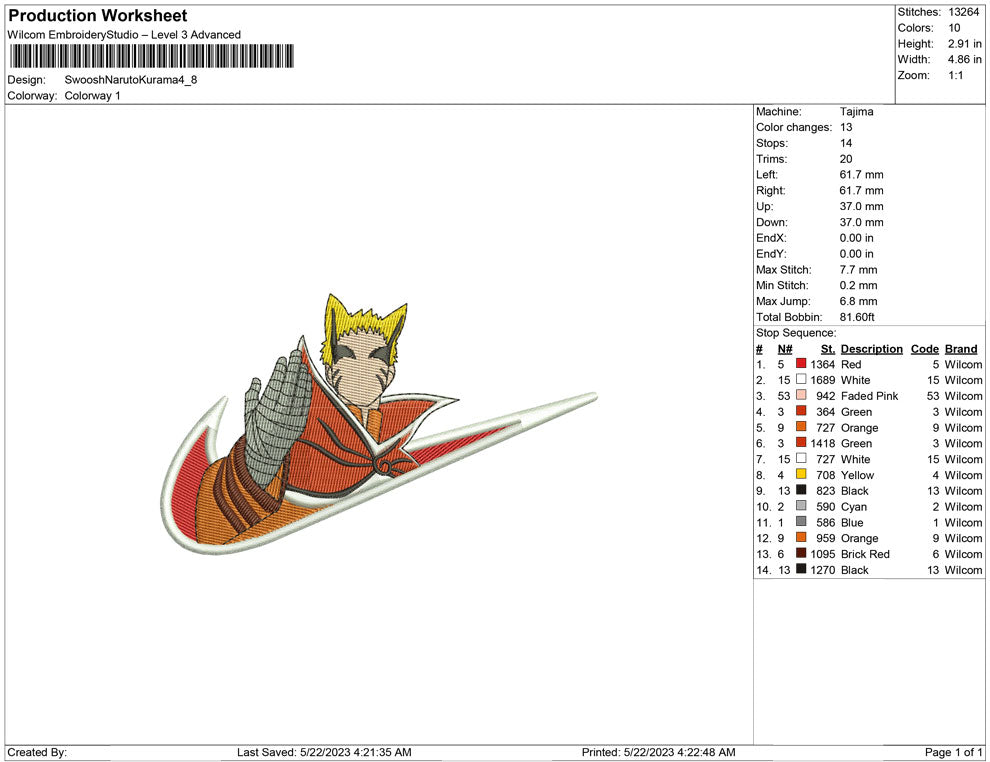Click the Trims value 20
Viewport: 990px width, 762px height.
pos(846,159)
